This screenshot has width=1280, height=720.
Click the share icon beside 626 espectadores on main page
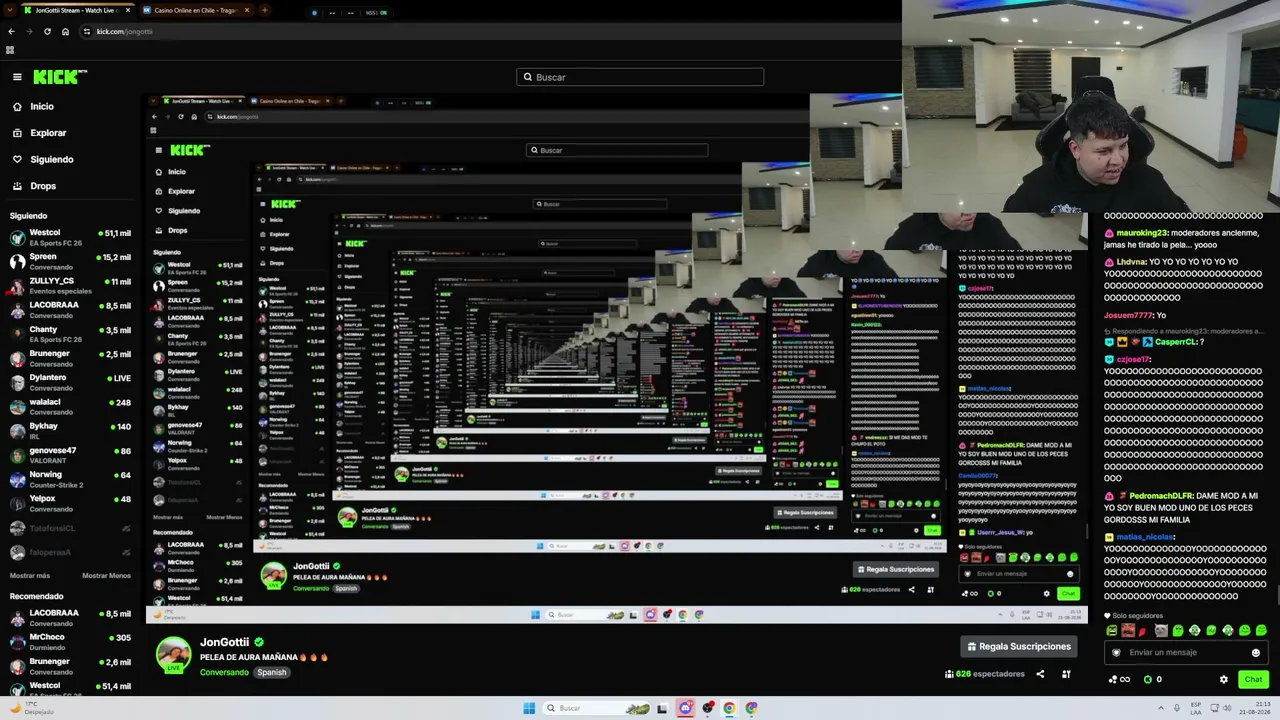tap(1040, 674)
